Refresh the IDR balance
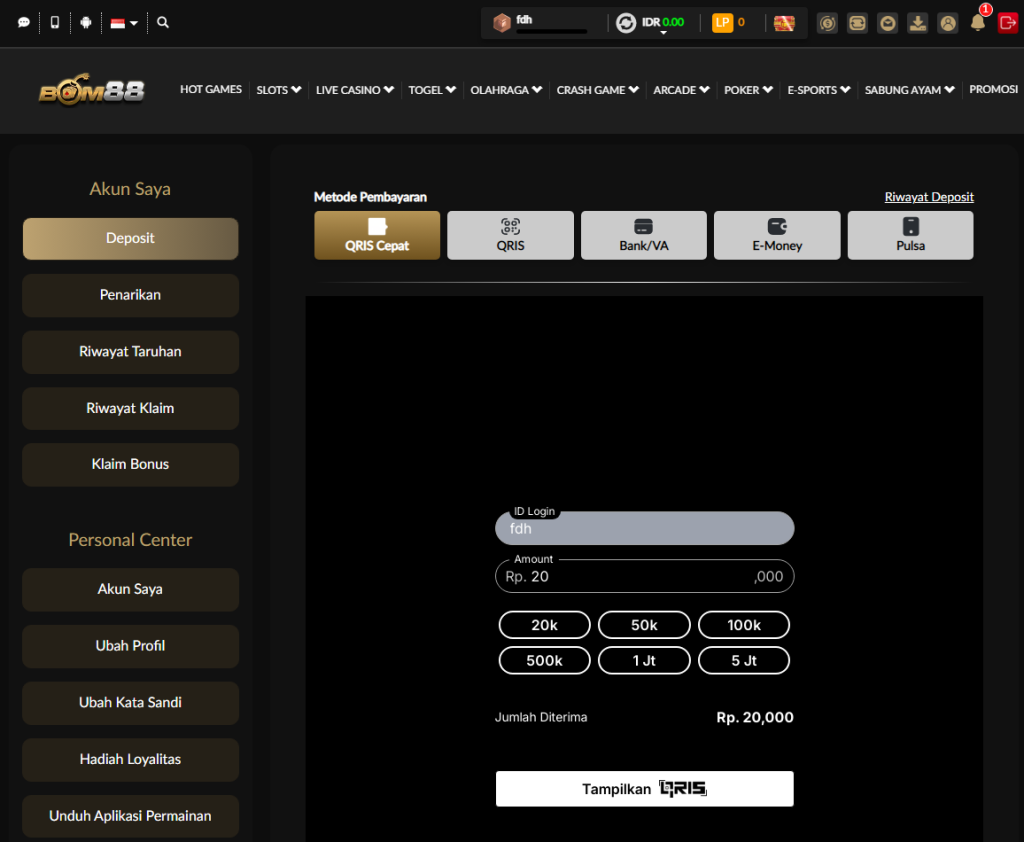The height and width of the screenshot is (842, 1024). click(626, 23)
